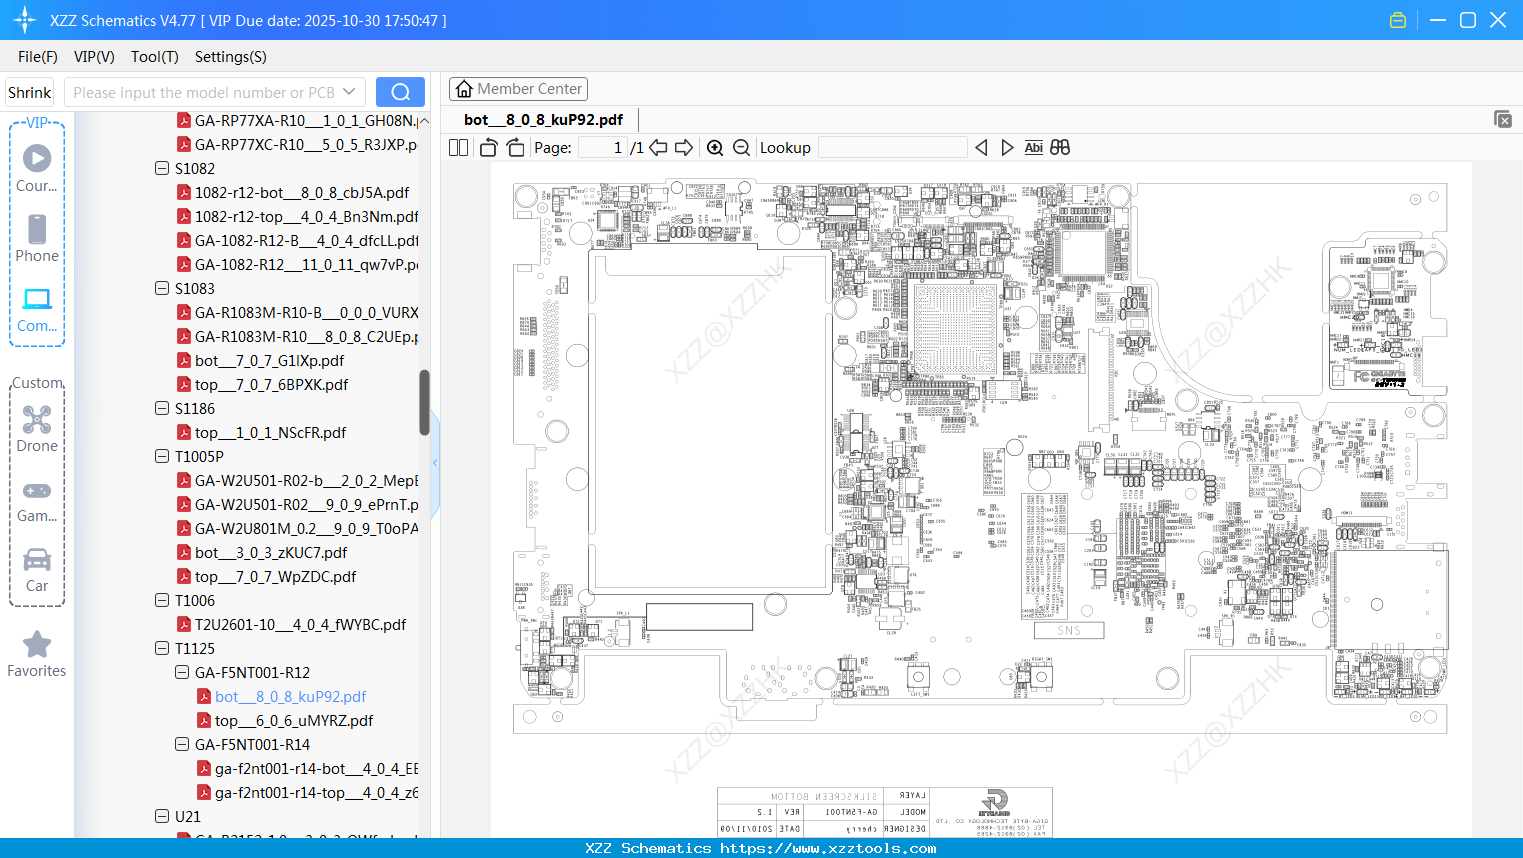This screenshot has height=858, width=1523.
Task: Jump to next lookup result
Action: [x=1007, y=147]
